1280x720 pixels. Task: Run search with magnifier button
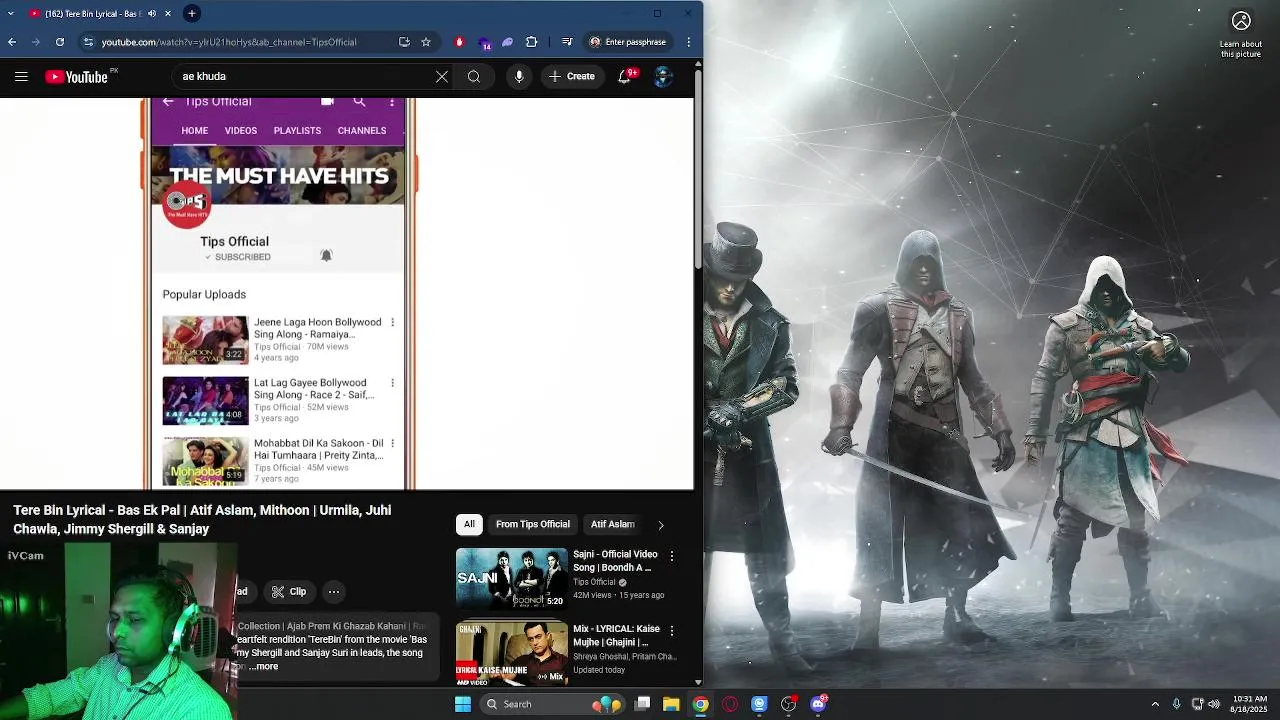474,76
